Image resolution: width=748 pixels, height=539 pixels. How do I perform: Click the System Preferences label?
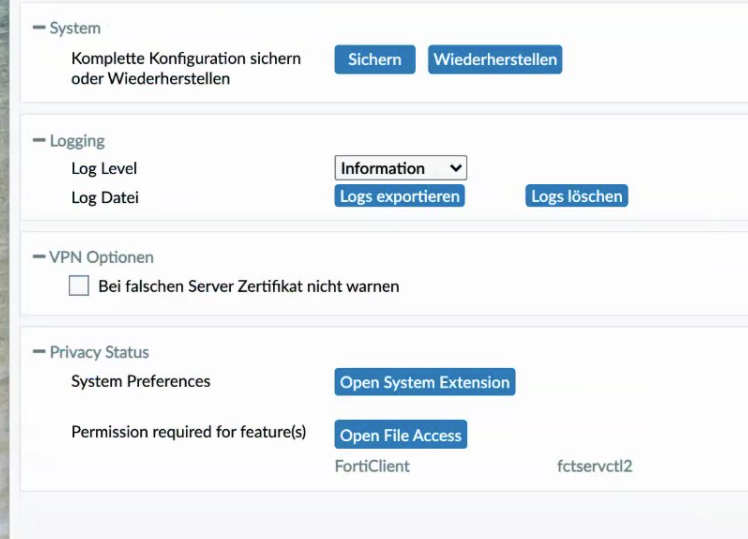[141, 381]
